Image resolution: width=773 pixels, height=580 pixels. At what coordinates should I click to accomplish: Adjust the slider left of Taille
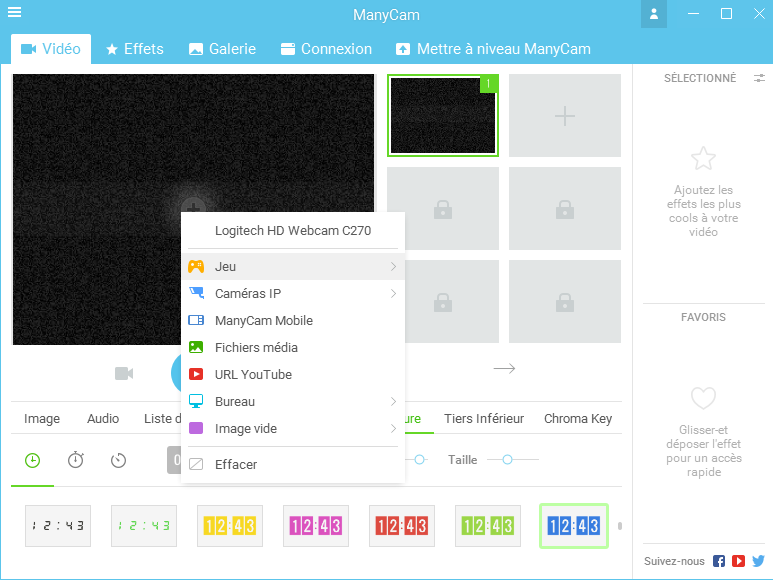(420, 460)
